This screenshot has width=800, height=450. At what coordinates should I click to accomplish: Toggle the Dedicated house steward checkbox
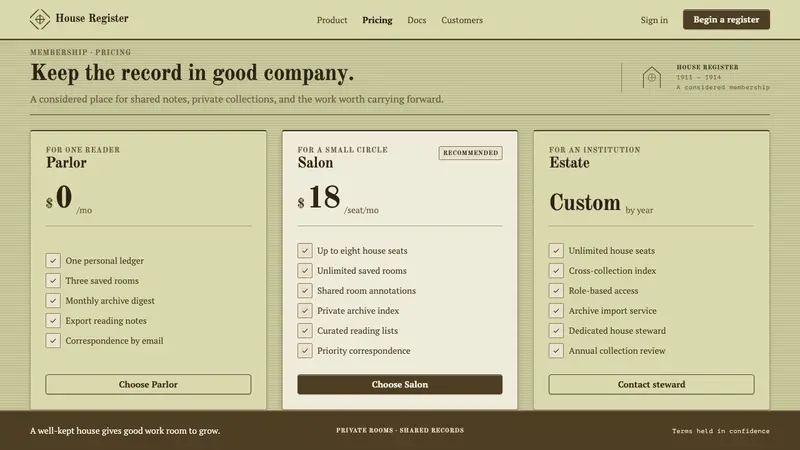click(x=556, y=331)
